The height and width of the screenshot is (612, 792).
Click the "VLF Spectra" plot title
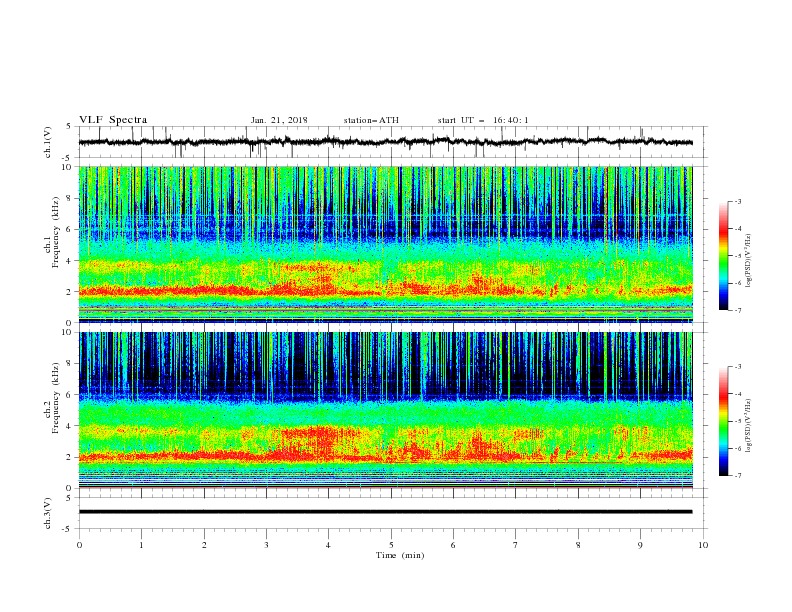click(113, 120)
